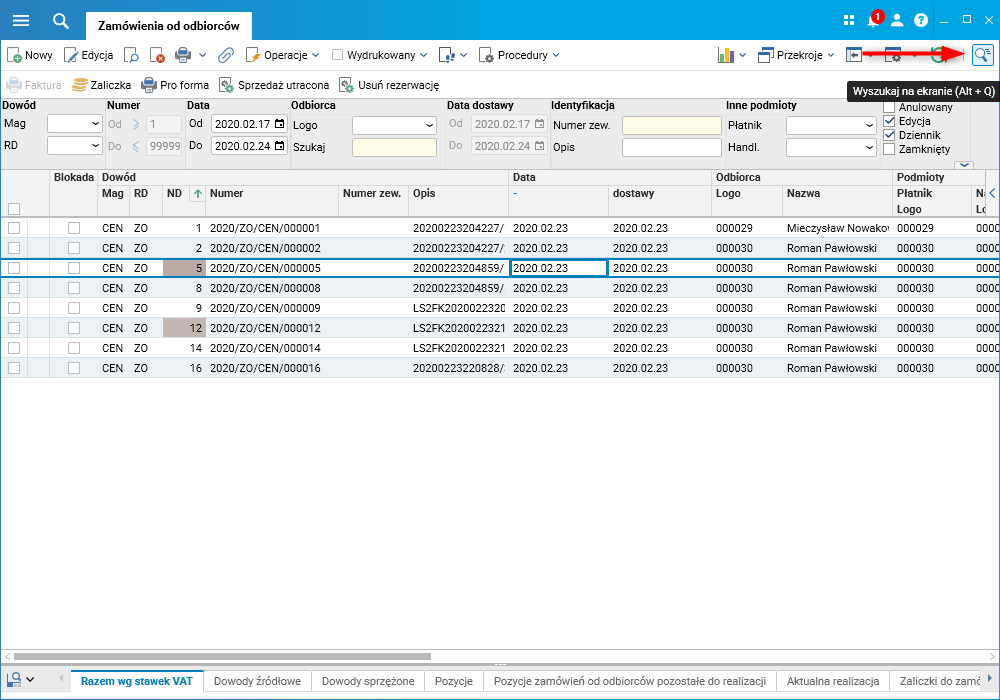
Task: Switch to the Dowody źródłowe tab
Action: pyautogui.click(x=257, y=681)
